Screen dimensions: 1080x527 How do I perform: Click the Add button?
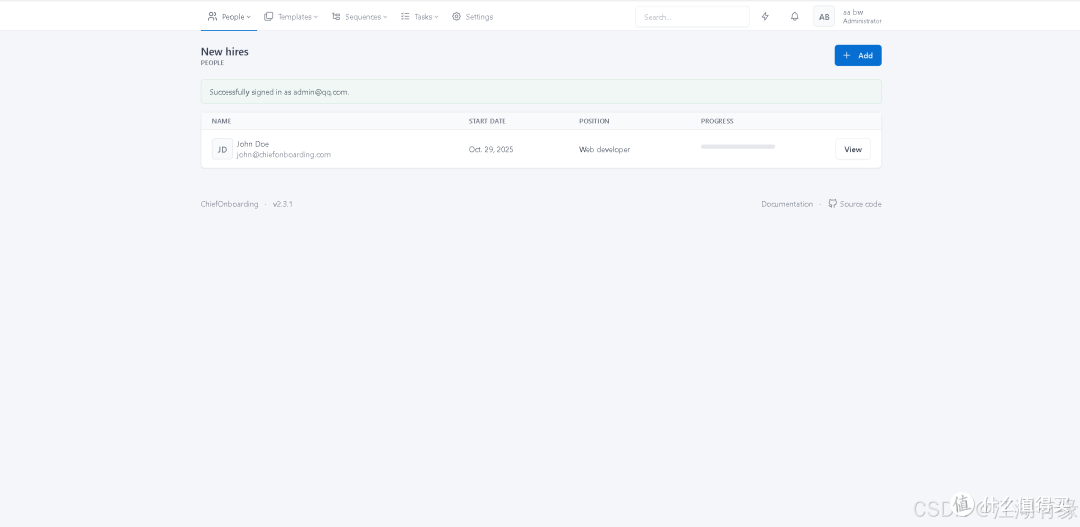click(x=858, y=56)
